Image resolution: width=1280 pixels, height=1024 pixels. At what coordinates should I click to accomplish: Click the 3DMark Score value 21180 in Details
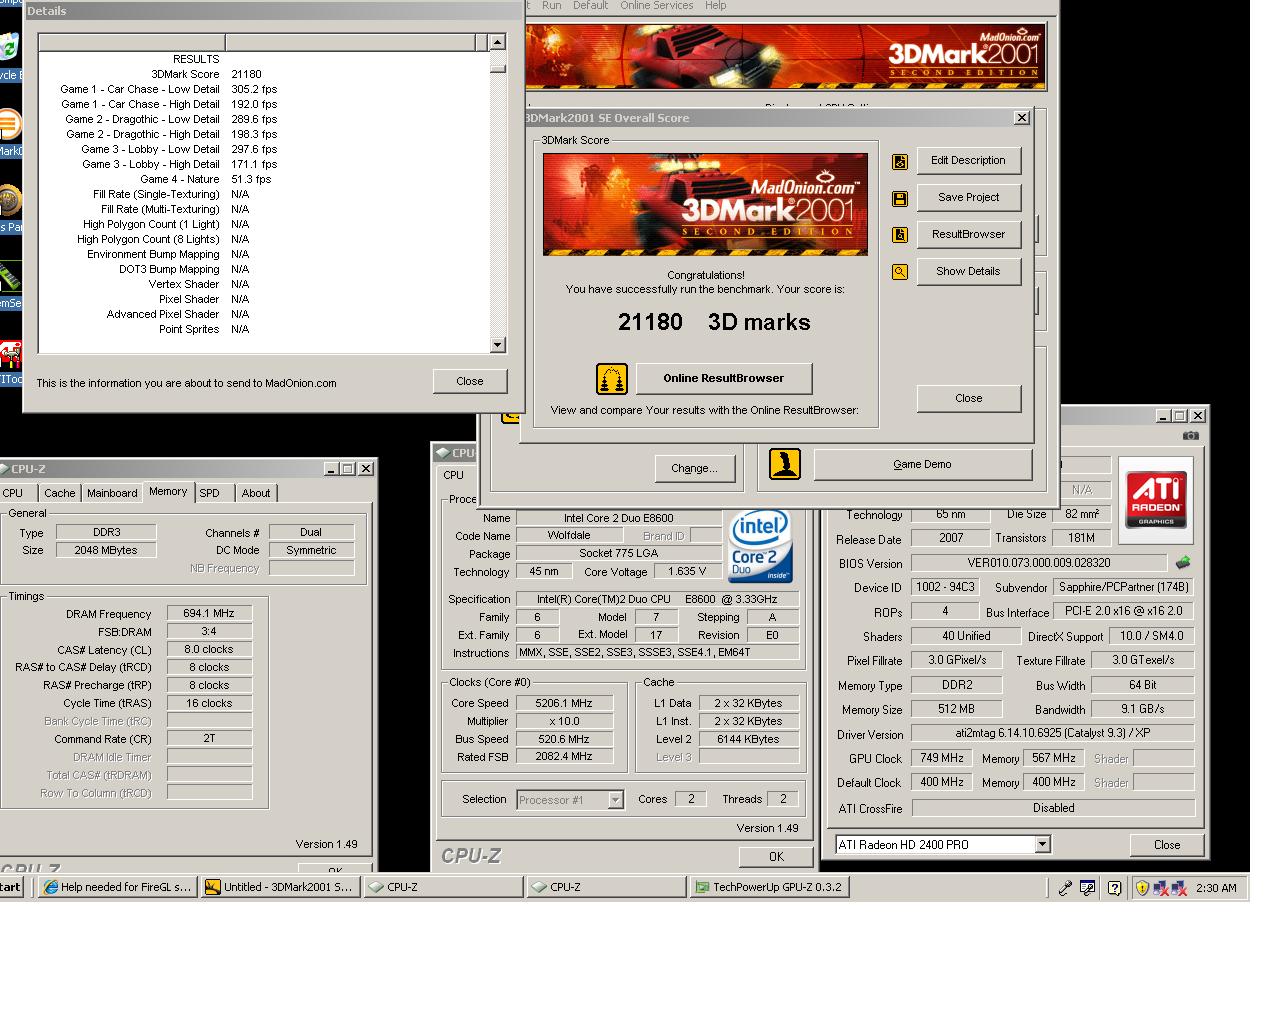coord(246,75)
